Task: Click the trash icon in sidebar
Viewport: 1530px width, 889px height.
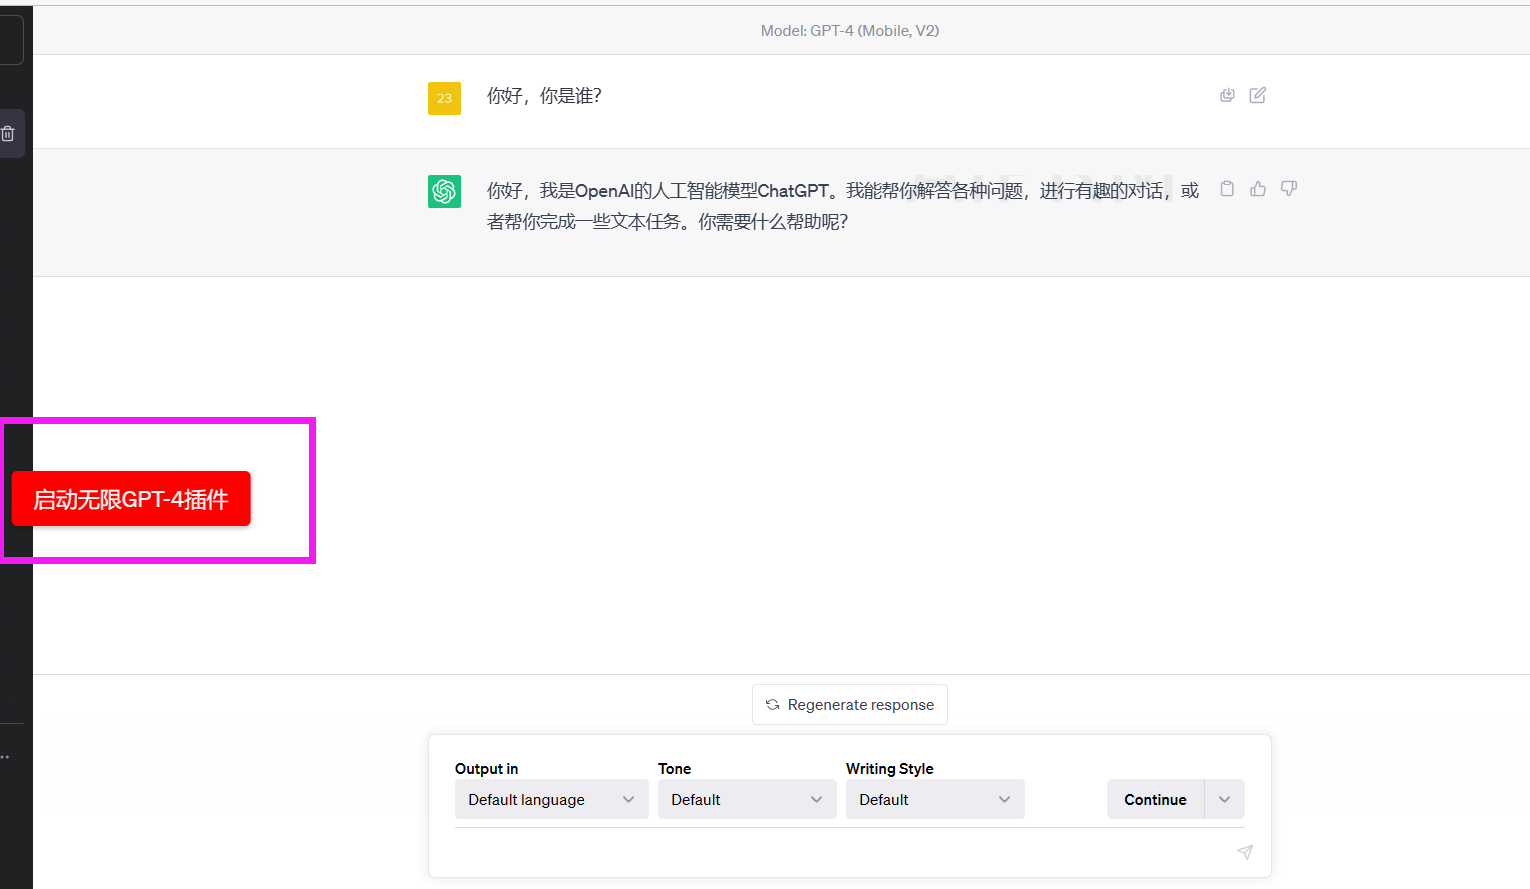Action: point(8,133)
